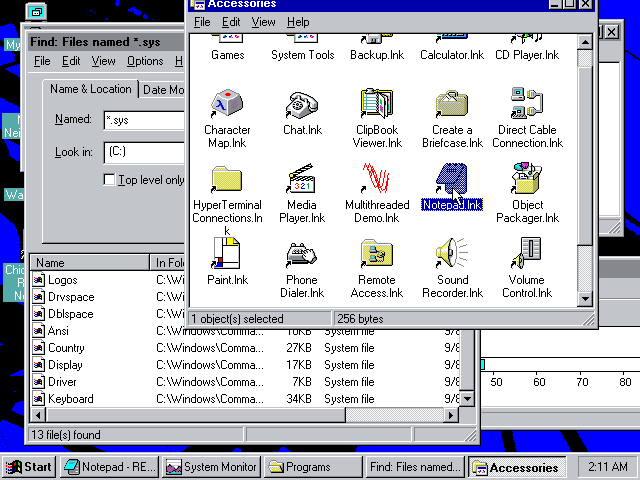Screen dimensions: 640x480
Task: Click the Look in drive field
Action: pos(144,152)
